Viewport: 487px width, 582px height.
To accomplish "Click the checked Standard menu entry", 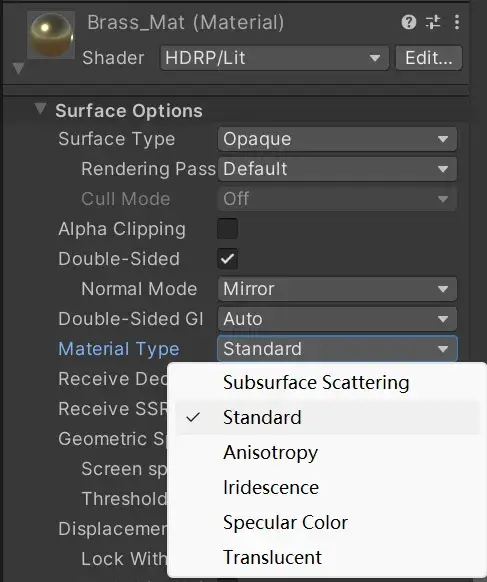I will point(327,418).
